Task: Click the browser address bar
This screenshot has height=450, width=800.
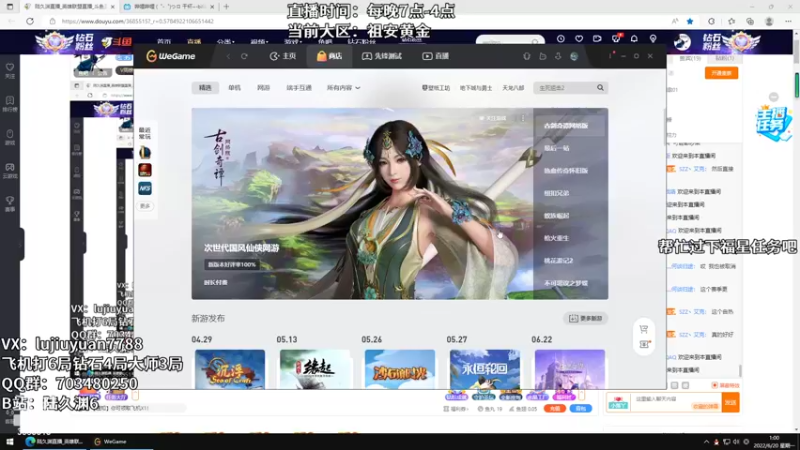Action: tap(357, 21)
